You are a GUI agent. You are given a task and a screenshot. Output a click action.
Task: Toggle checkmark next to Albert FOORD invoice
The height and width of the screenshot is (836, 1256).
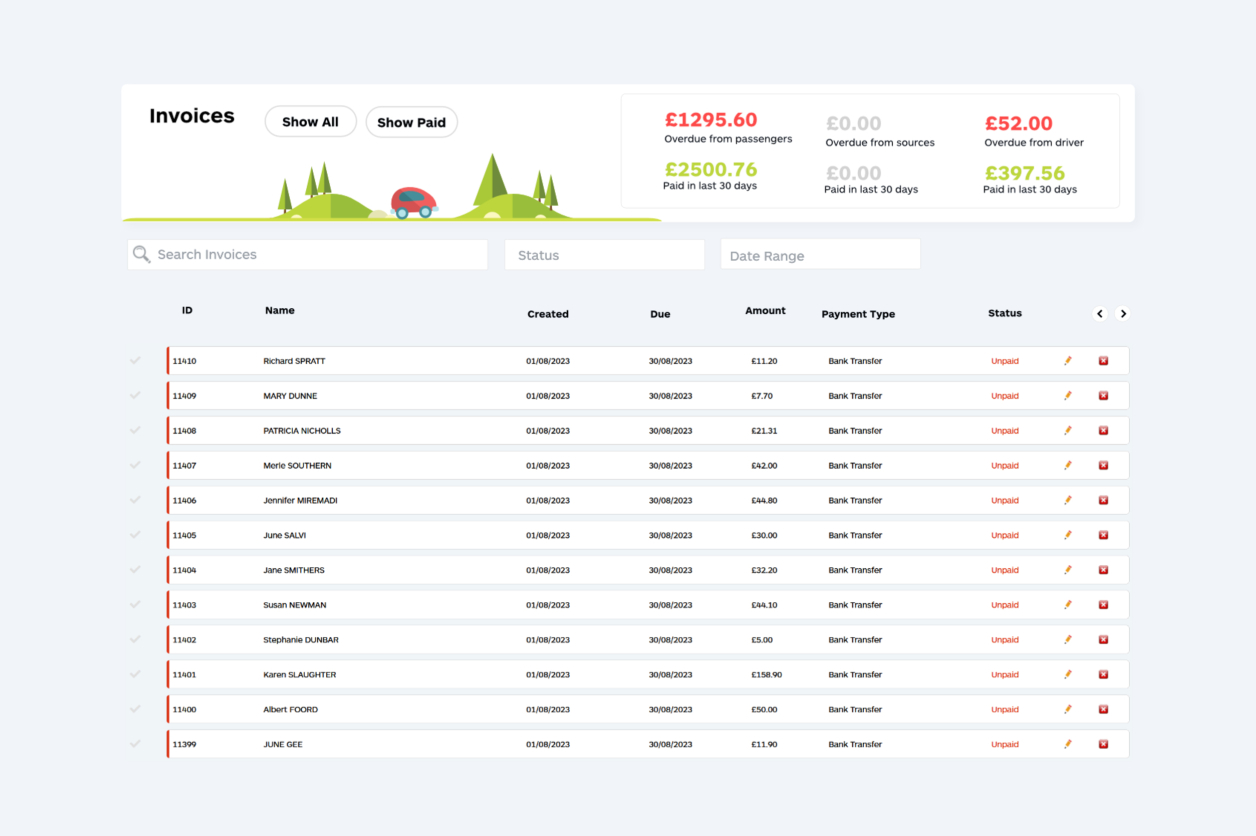click(135, 709)
